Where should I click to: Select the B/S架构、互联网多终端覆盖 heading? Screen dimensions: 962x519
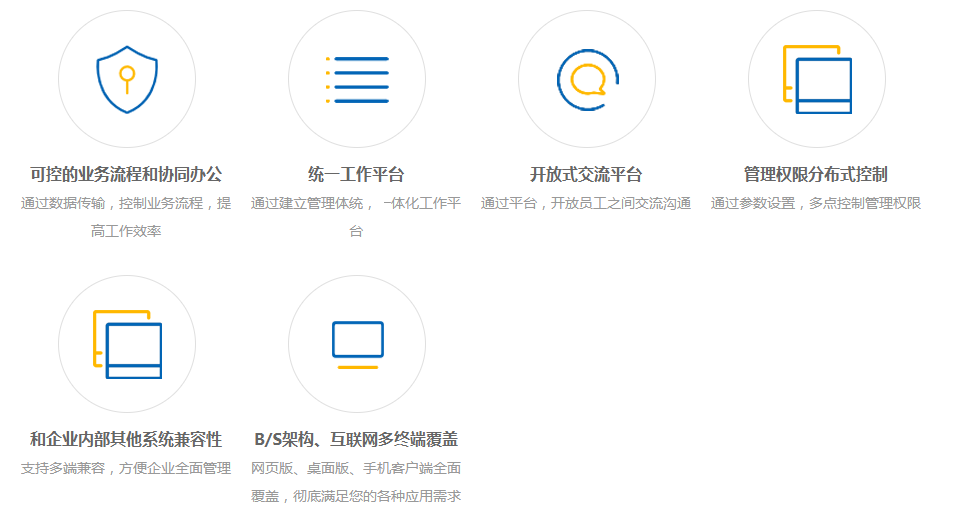tap(357, 439)
